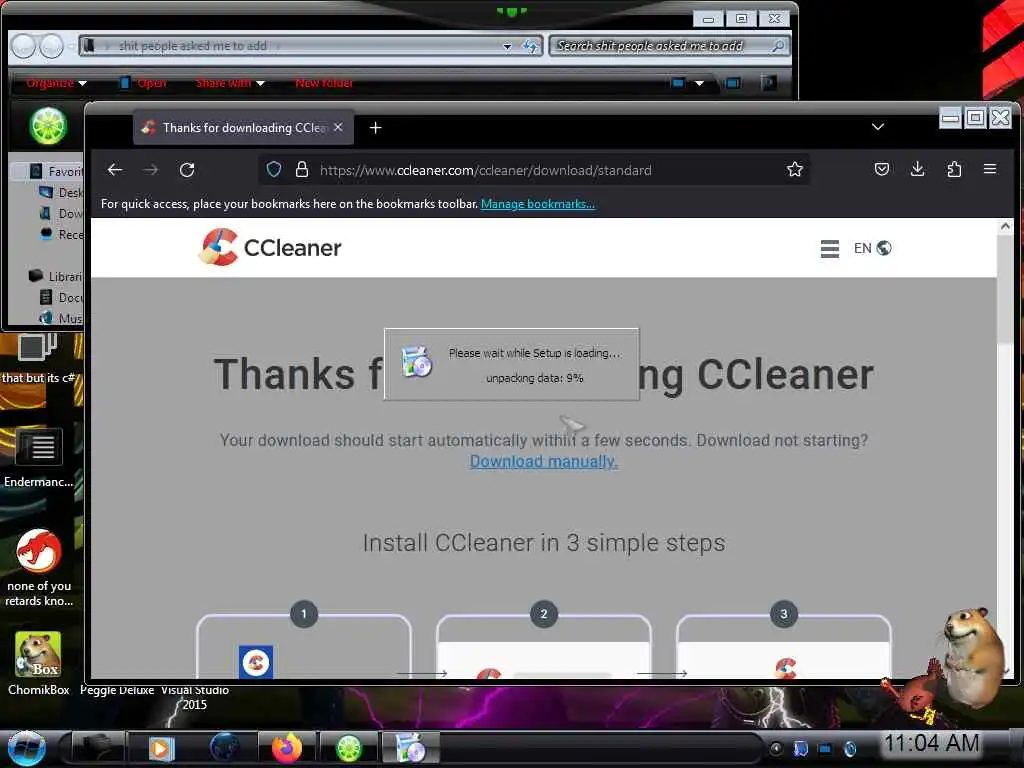Click the taskbar clock
The width and height of the screenshot is (1024, 768).
click(931, 743)
